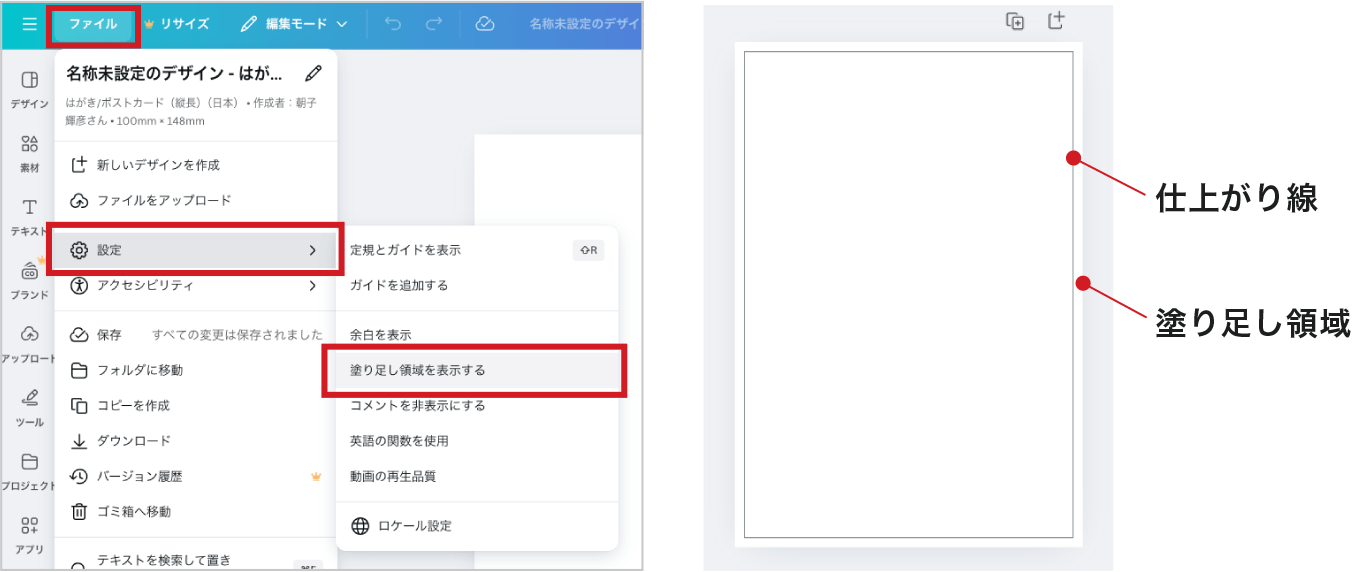Open the hamburger main menu icon
Image resolution: width=1352 pixels, height=572 pixels.
coord(29,24)
